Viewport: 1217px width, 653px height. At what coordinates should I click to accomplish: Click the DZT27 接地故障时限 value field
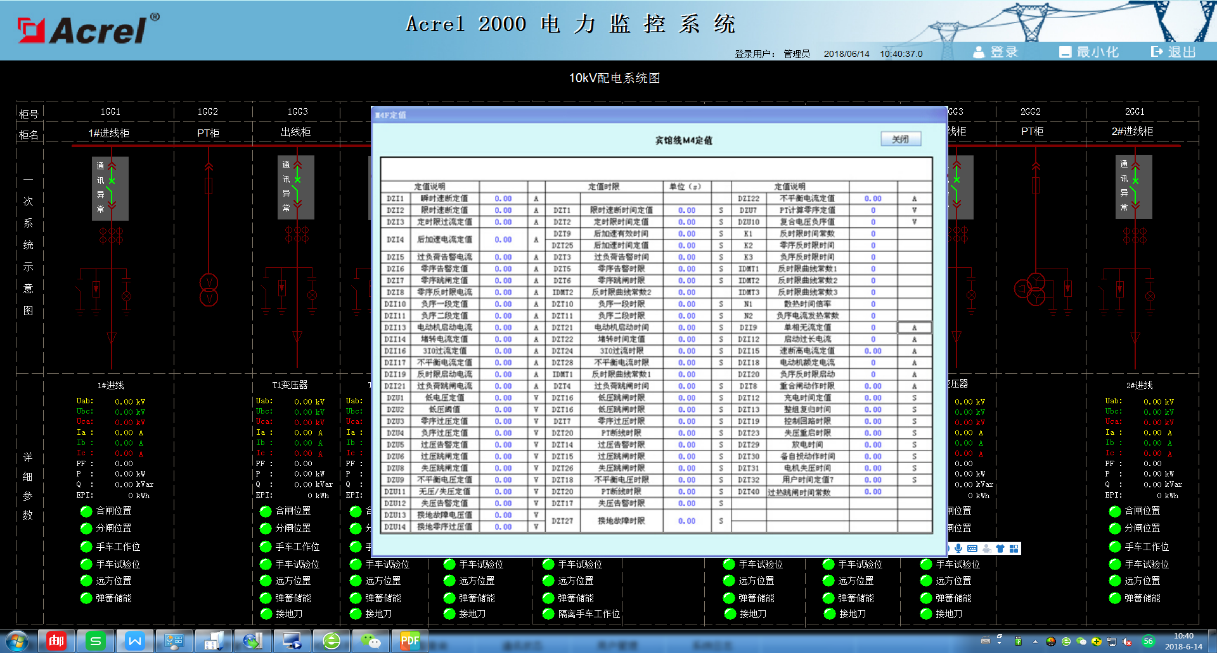pos(686,521)
